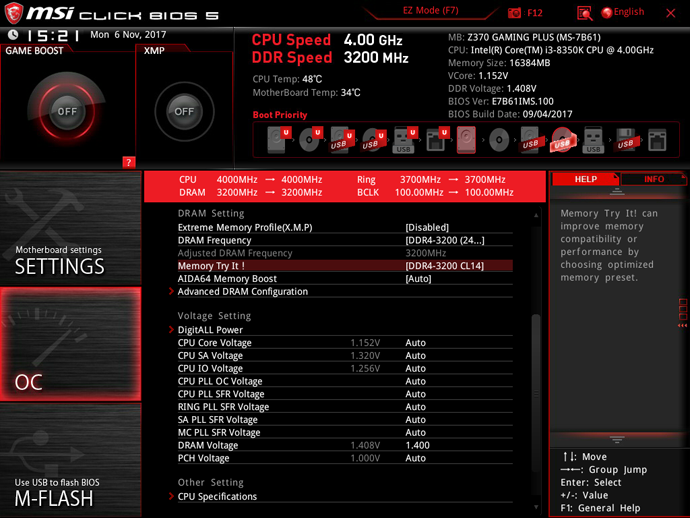Open the Extreme Memory Profile [Disabled] value
Image resolution: width=690 pixels, height=518 pixels.
coord(427,228)
